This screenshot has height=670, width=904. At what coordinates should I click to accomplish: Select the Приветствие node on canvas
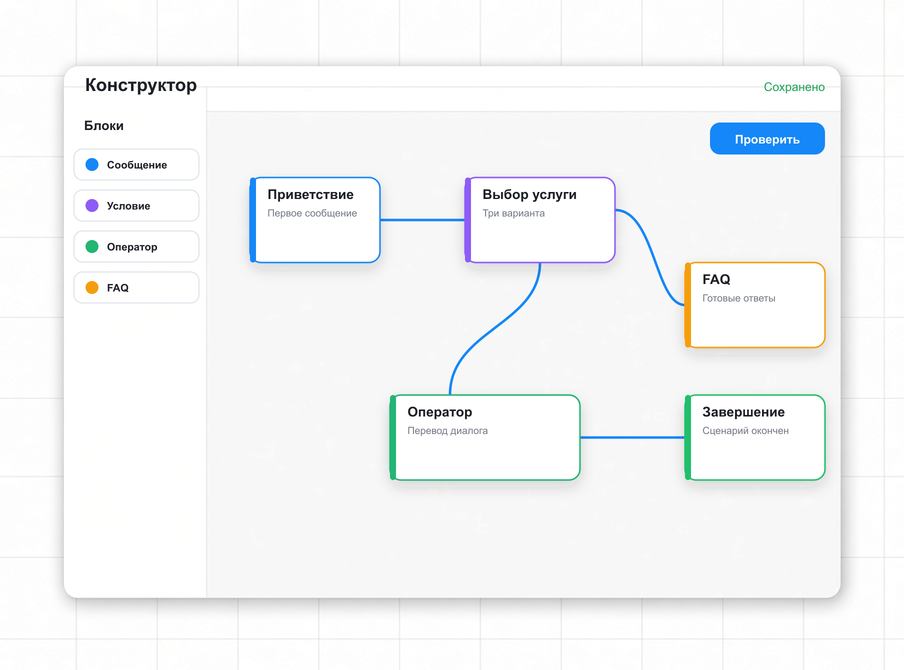315,220
